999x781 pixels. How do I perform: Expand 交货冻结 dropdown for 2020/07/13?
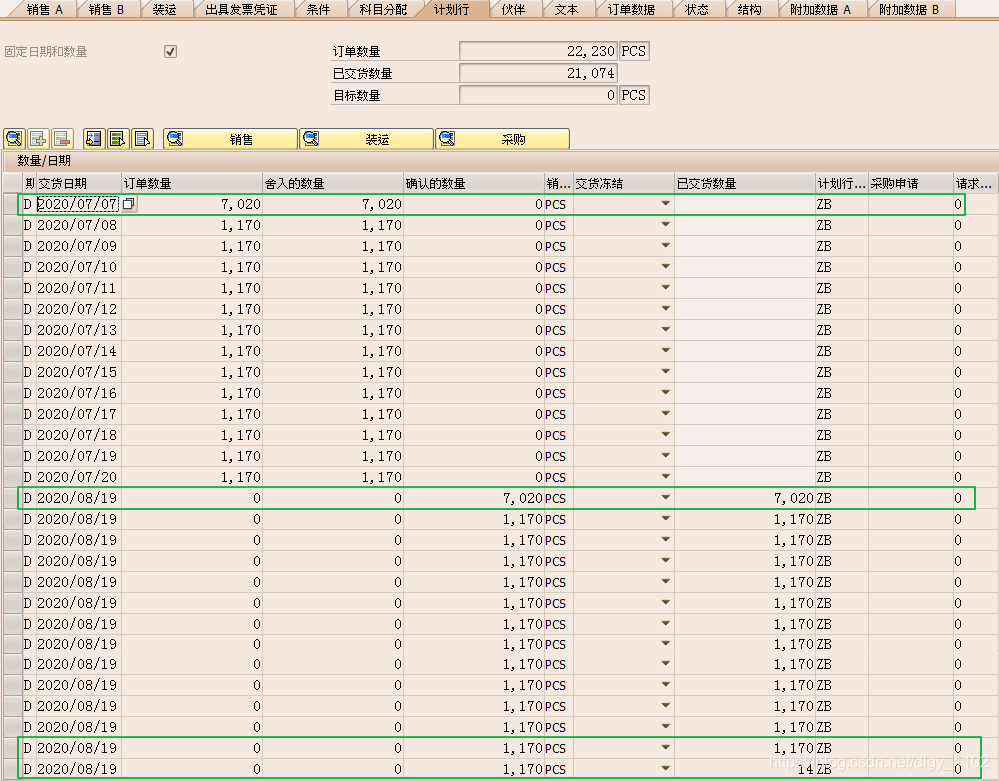665,330
